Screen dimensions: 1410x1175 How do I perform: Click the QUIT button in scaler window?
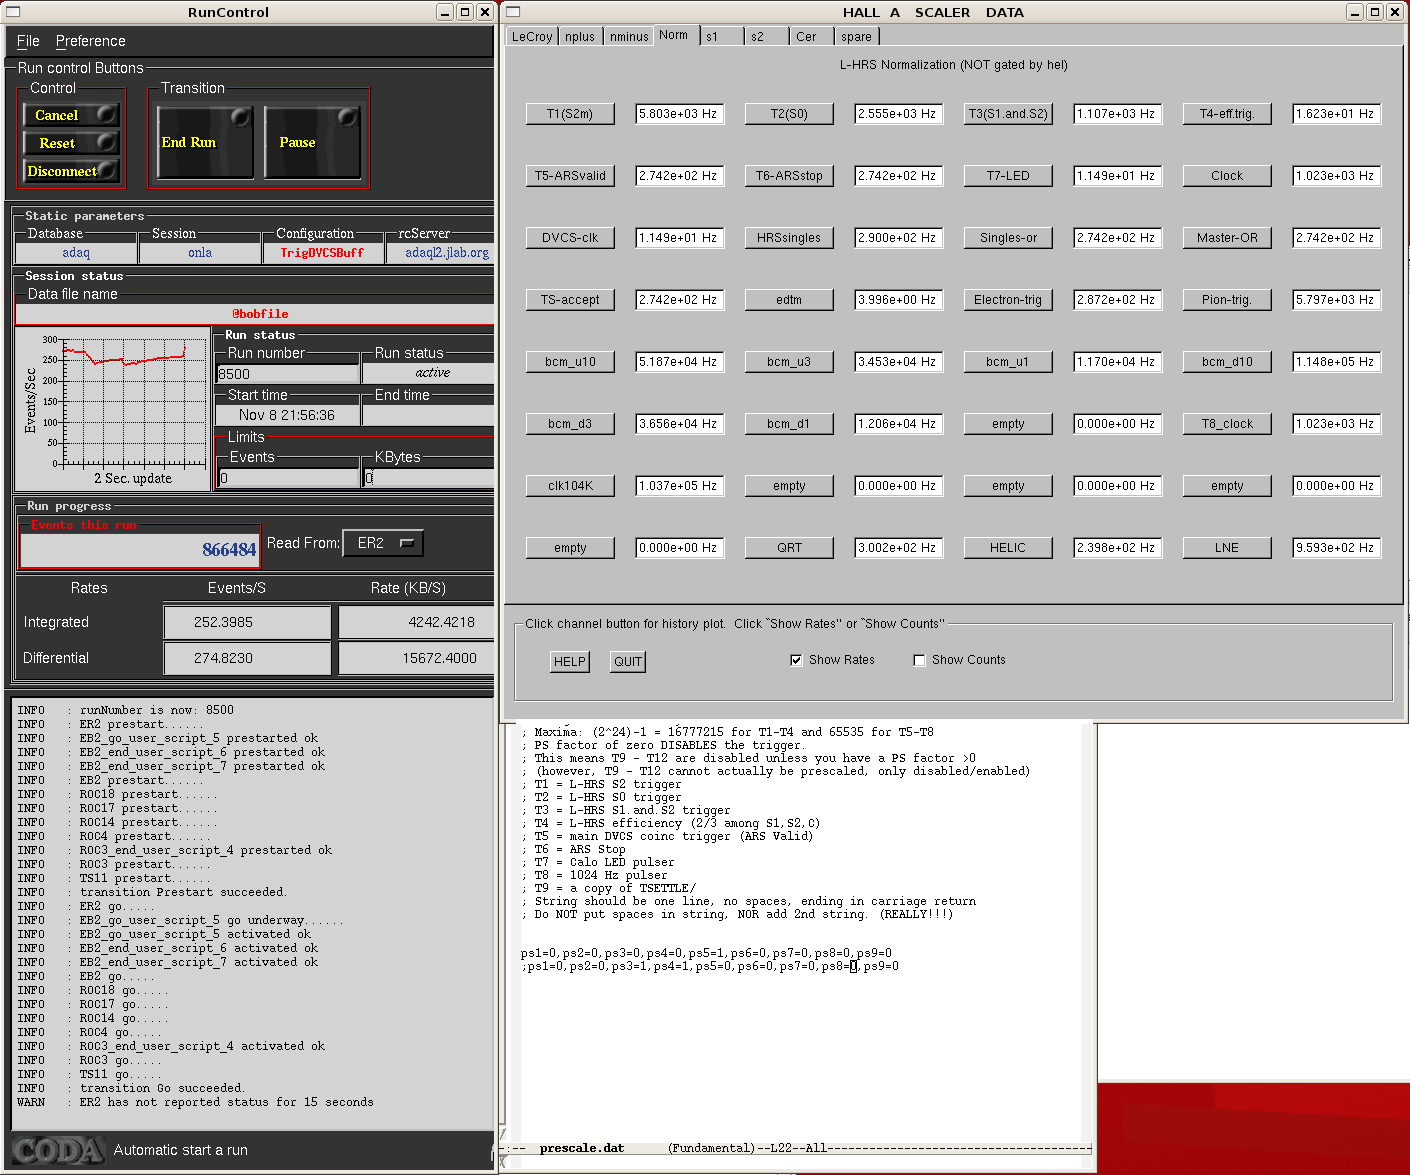[628, 661]
